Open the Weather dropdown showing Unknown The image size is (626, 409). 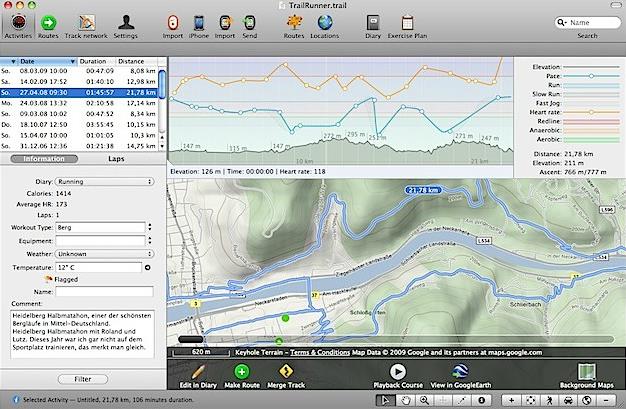(104, 254)
